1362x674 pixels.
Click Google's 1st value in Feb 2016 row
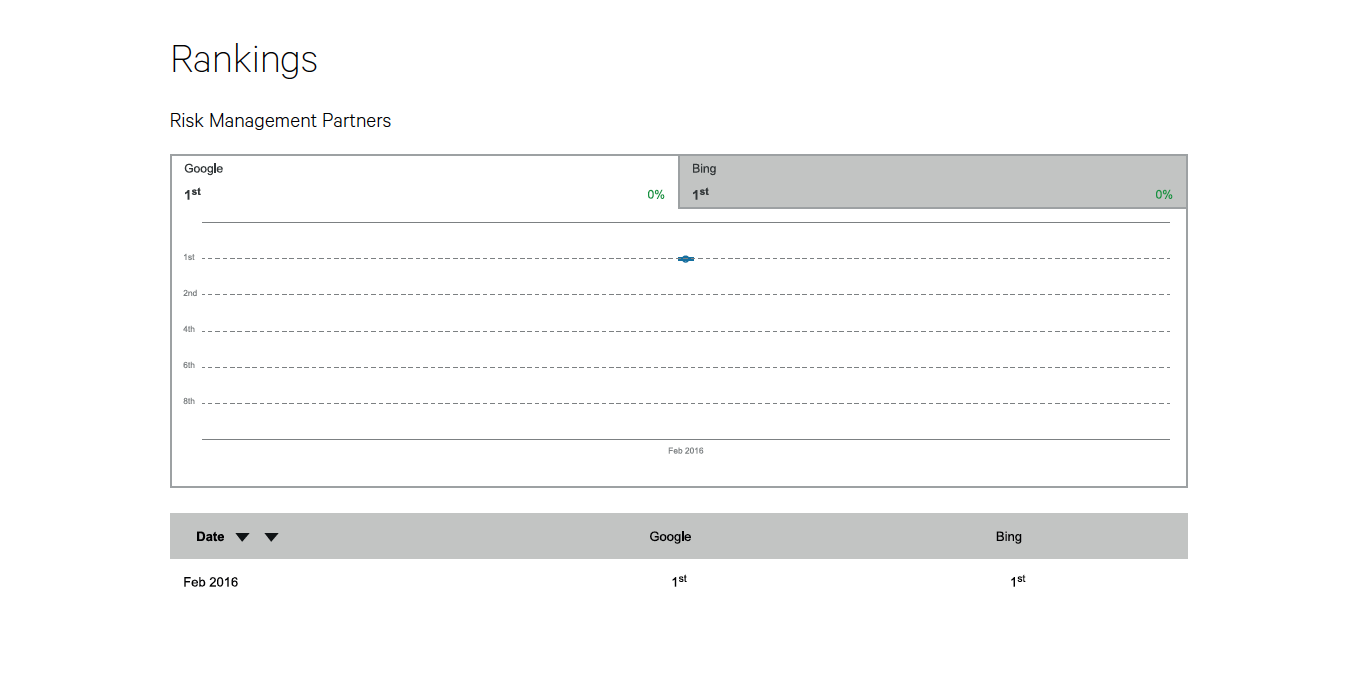point(679,581)
